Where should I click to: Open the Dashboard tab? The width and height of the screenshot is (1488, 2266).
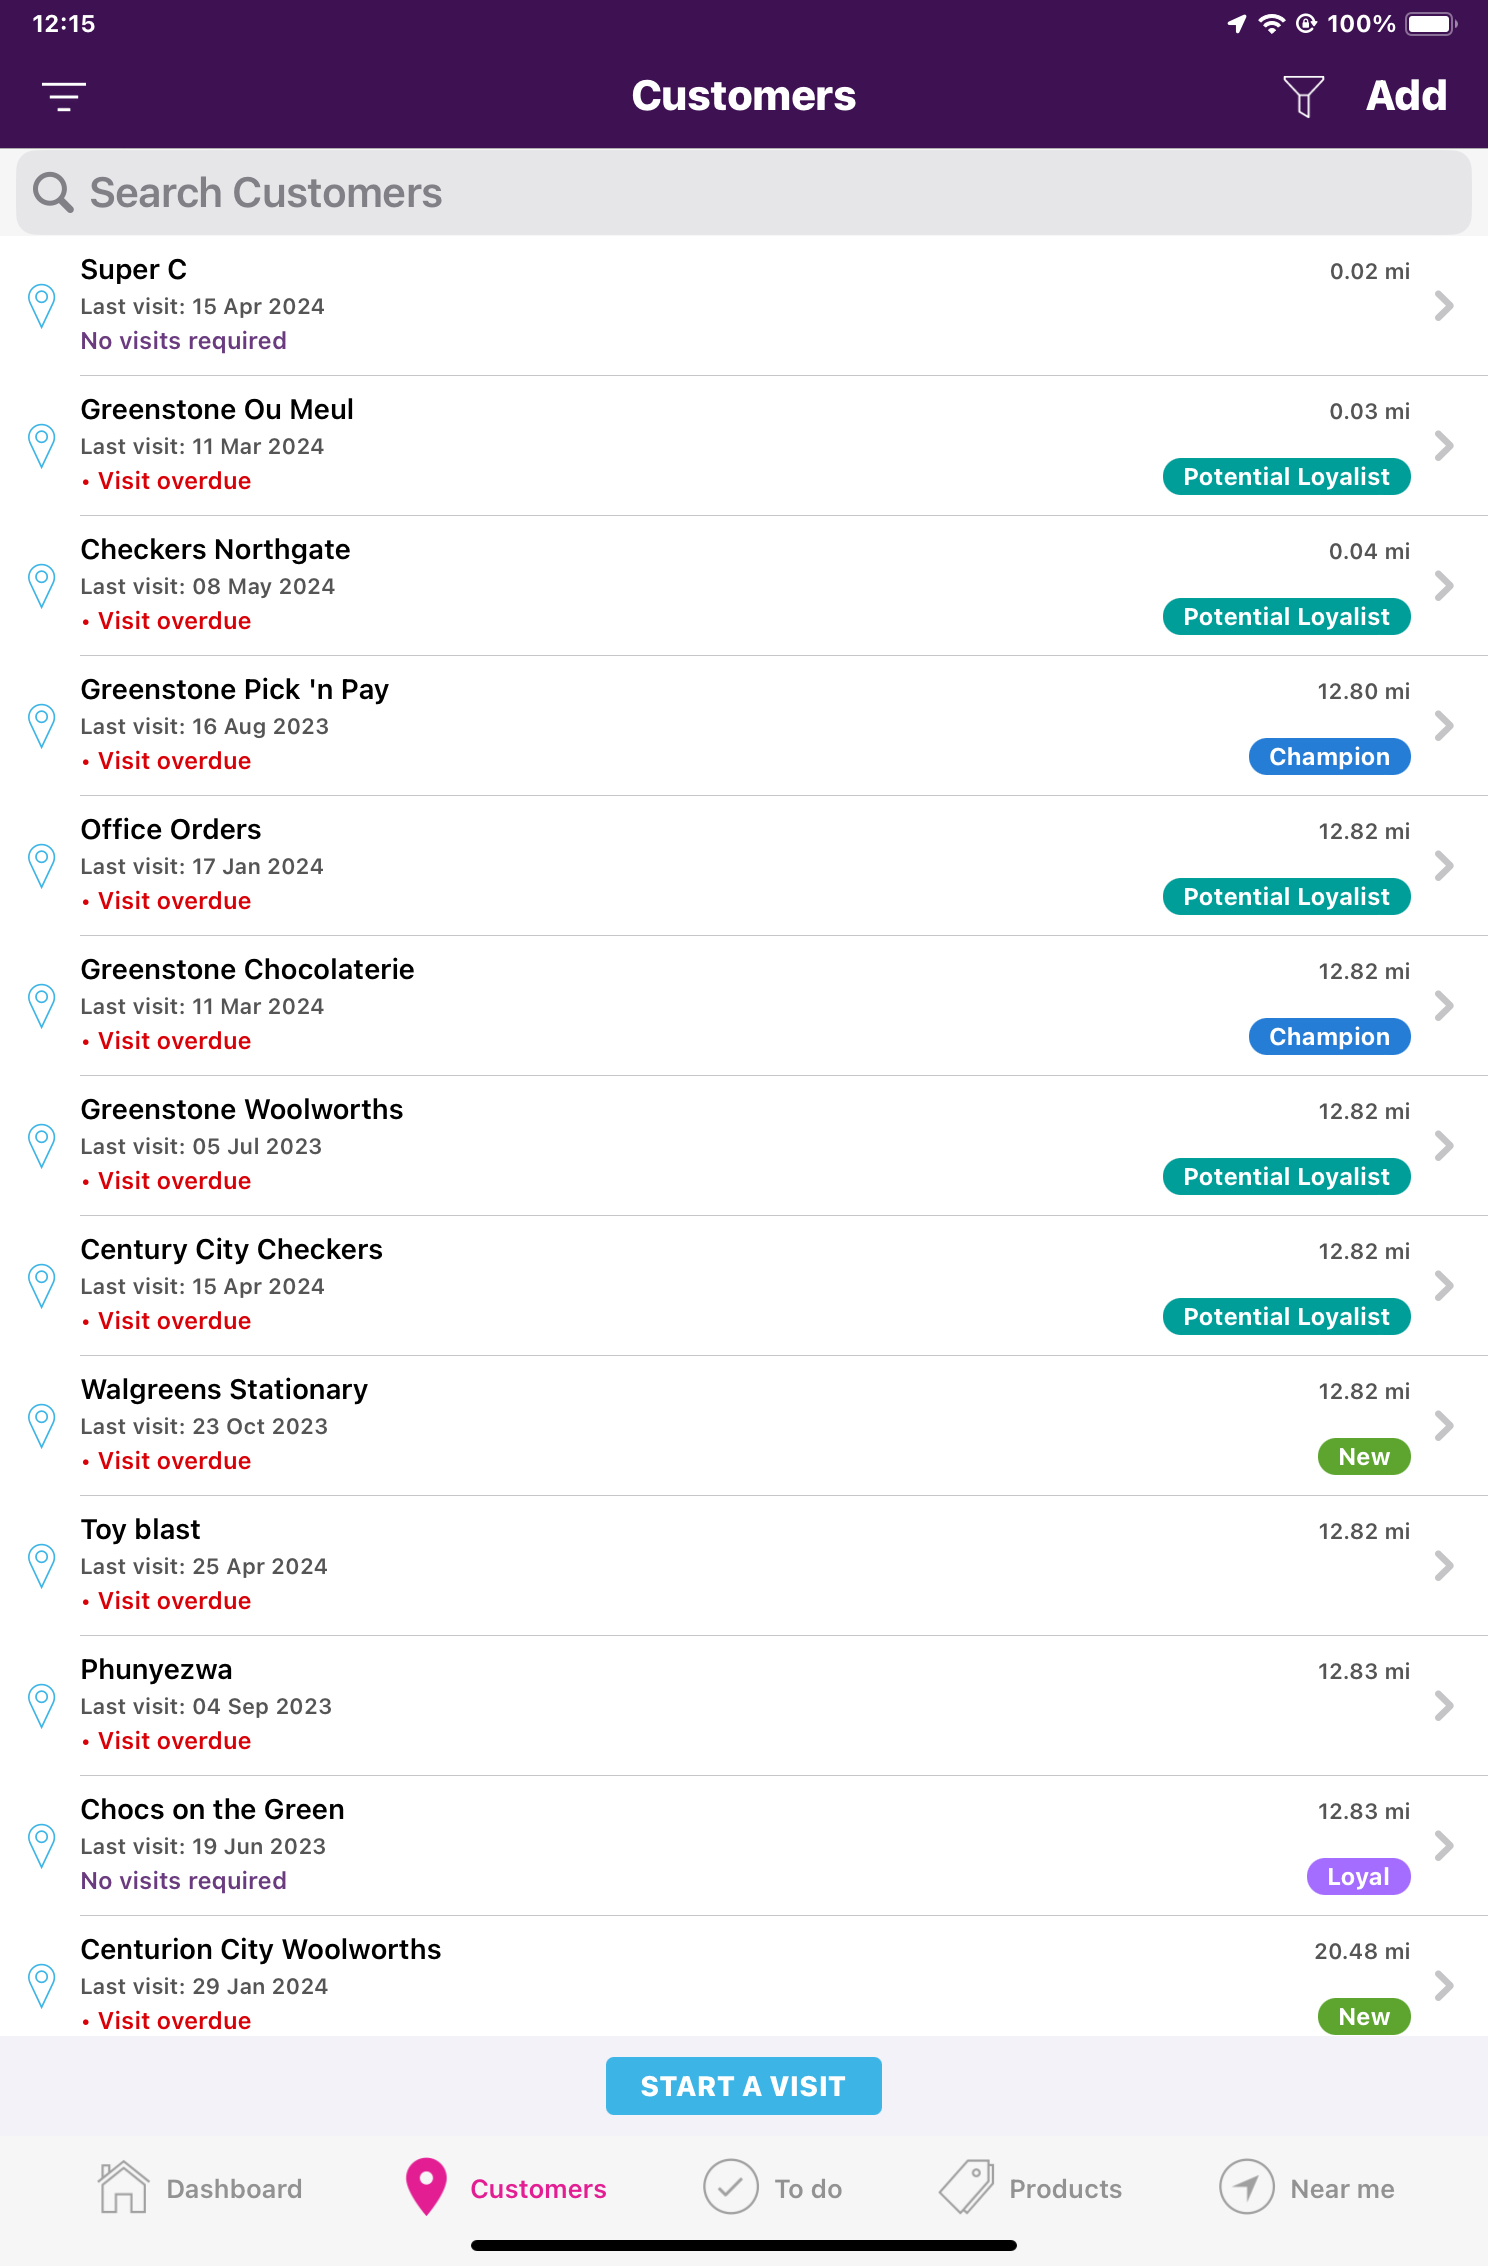coord(200,2188)
